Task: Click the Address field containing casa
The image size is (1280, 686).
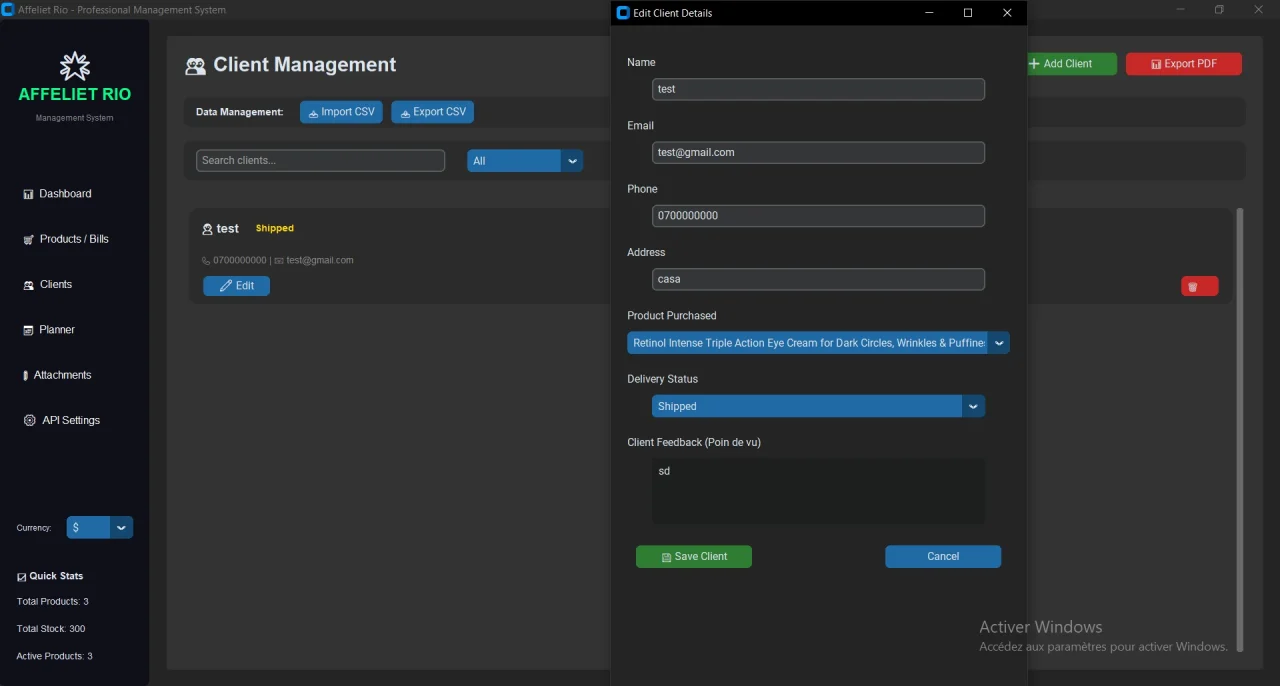Action: (x=818, y=279)
